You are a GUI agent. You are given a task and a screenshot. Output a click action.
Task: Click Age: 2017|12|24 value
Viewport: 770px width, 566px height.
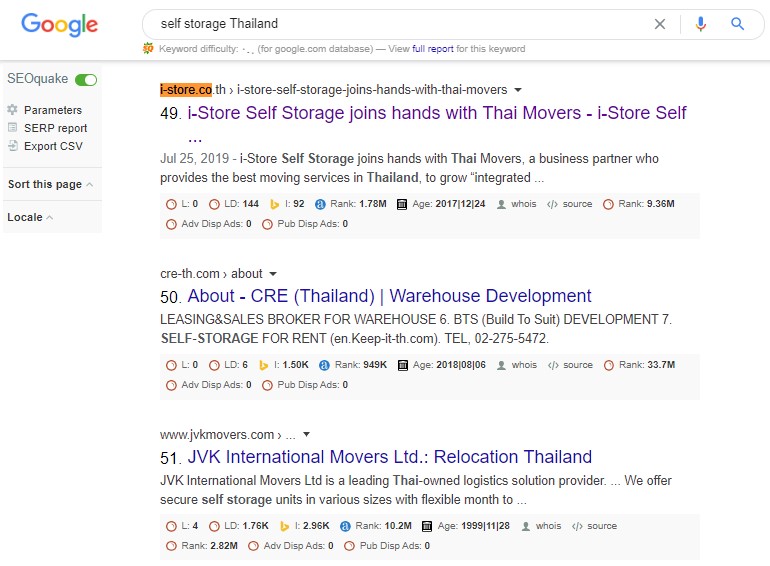(x=449, y=204)
